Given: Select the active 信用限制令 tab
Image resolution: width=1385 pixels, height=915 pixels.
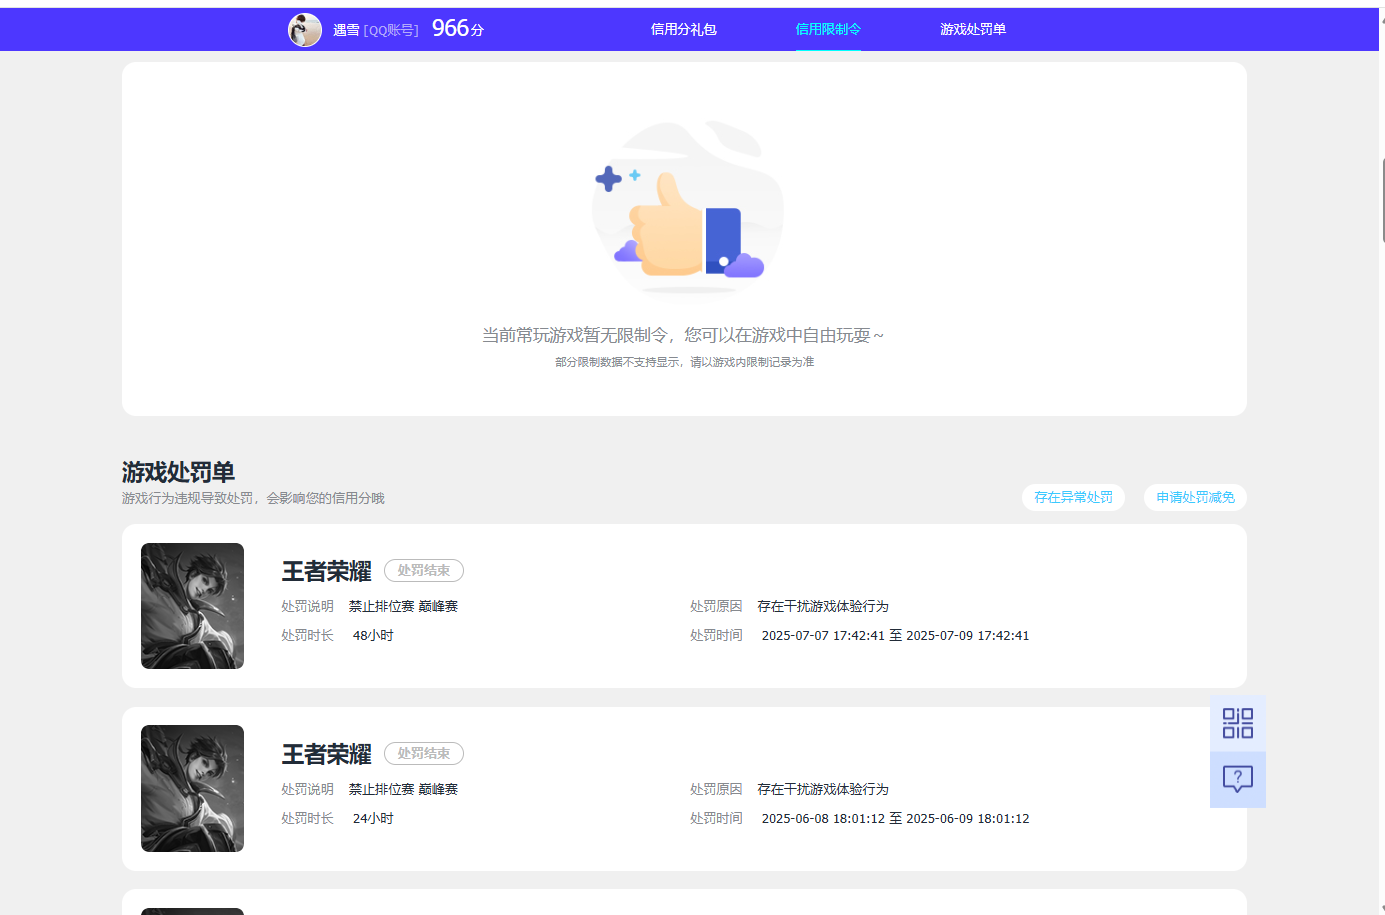Looking at the screenshot, I should (x=828, y=29).
